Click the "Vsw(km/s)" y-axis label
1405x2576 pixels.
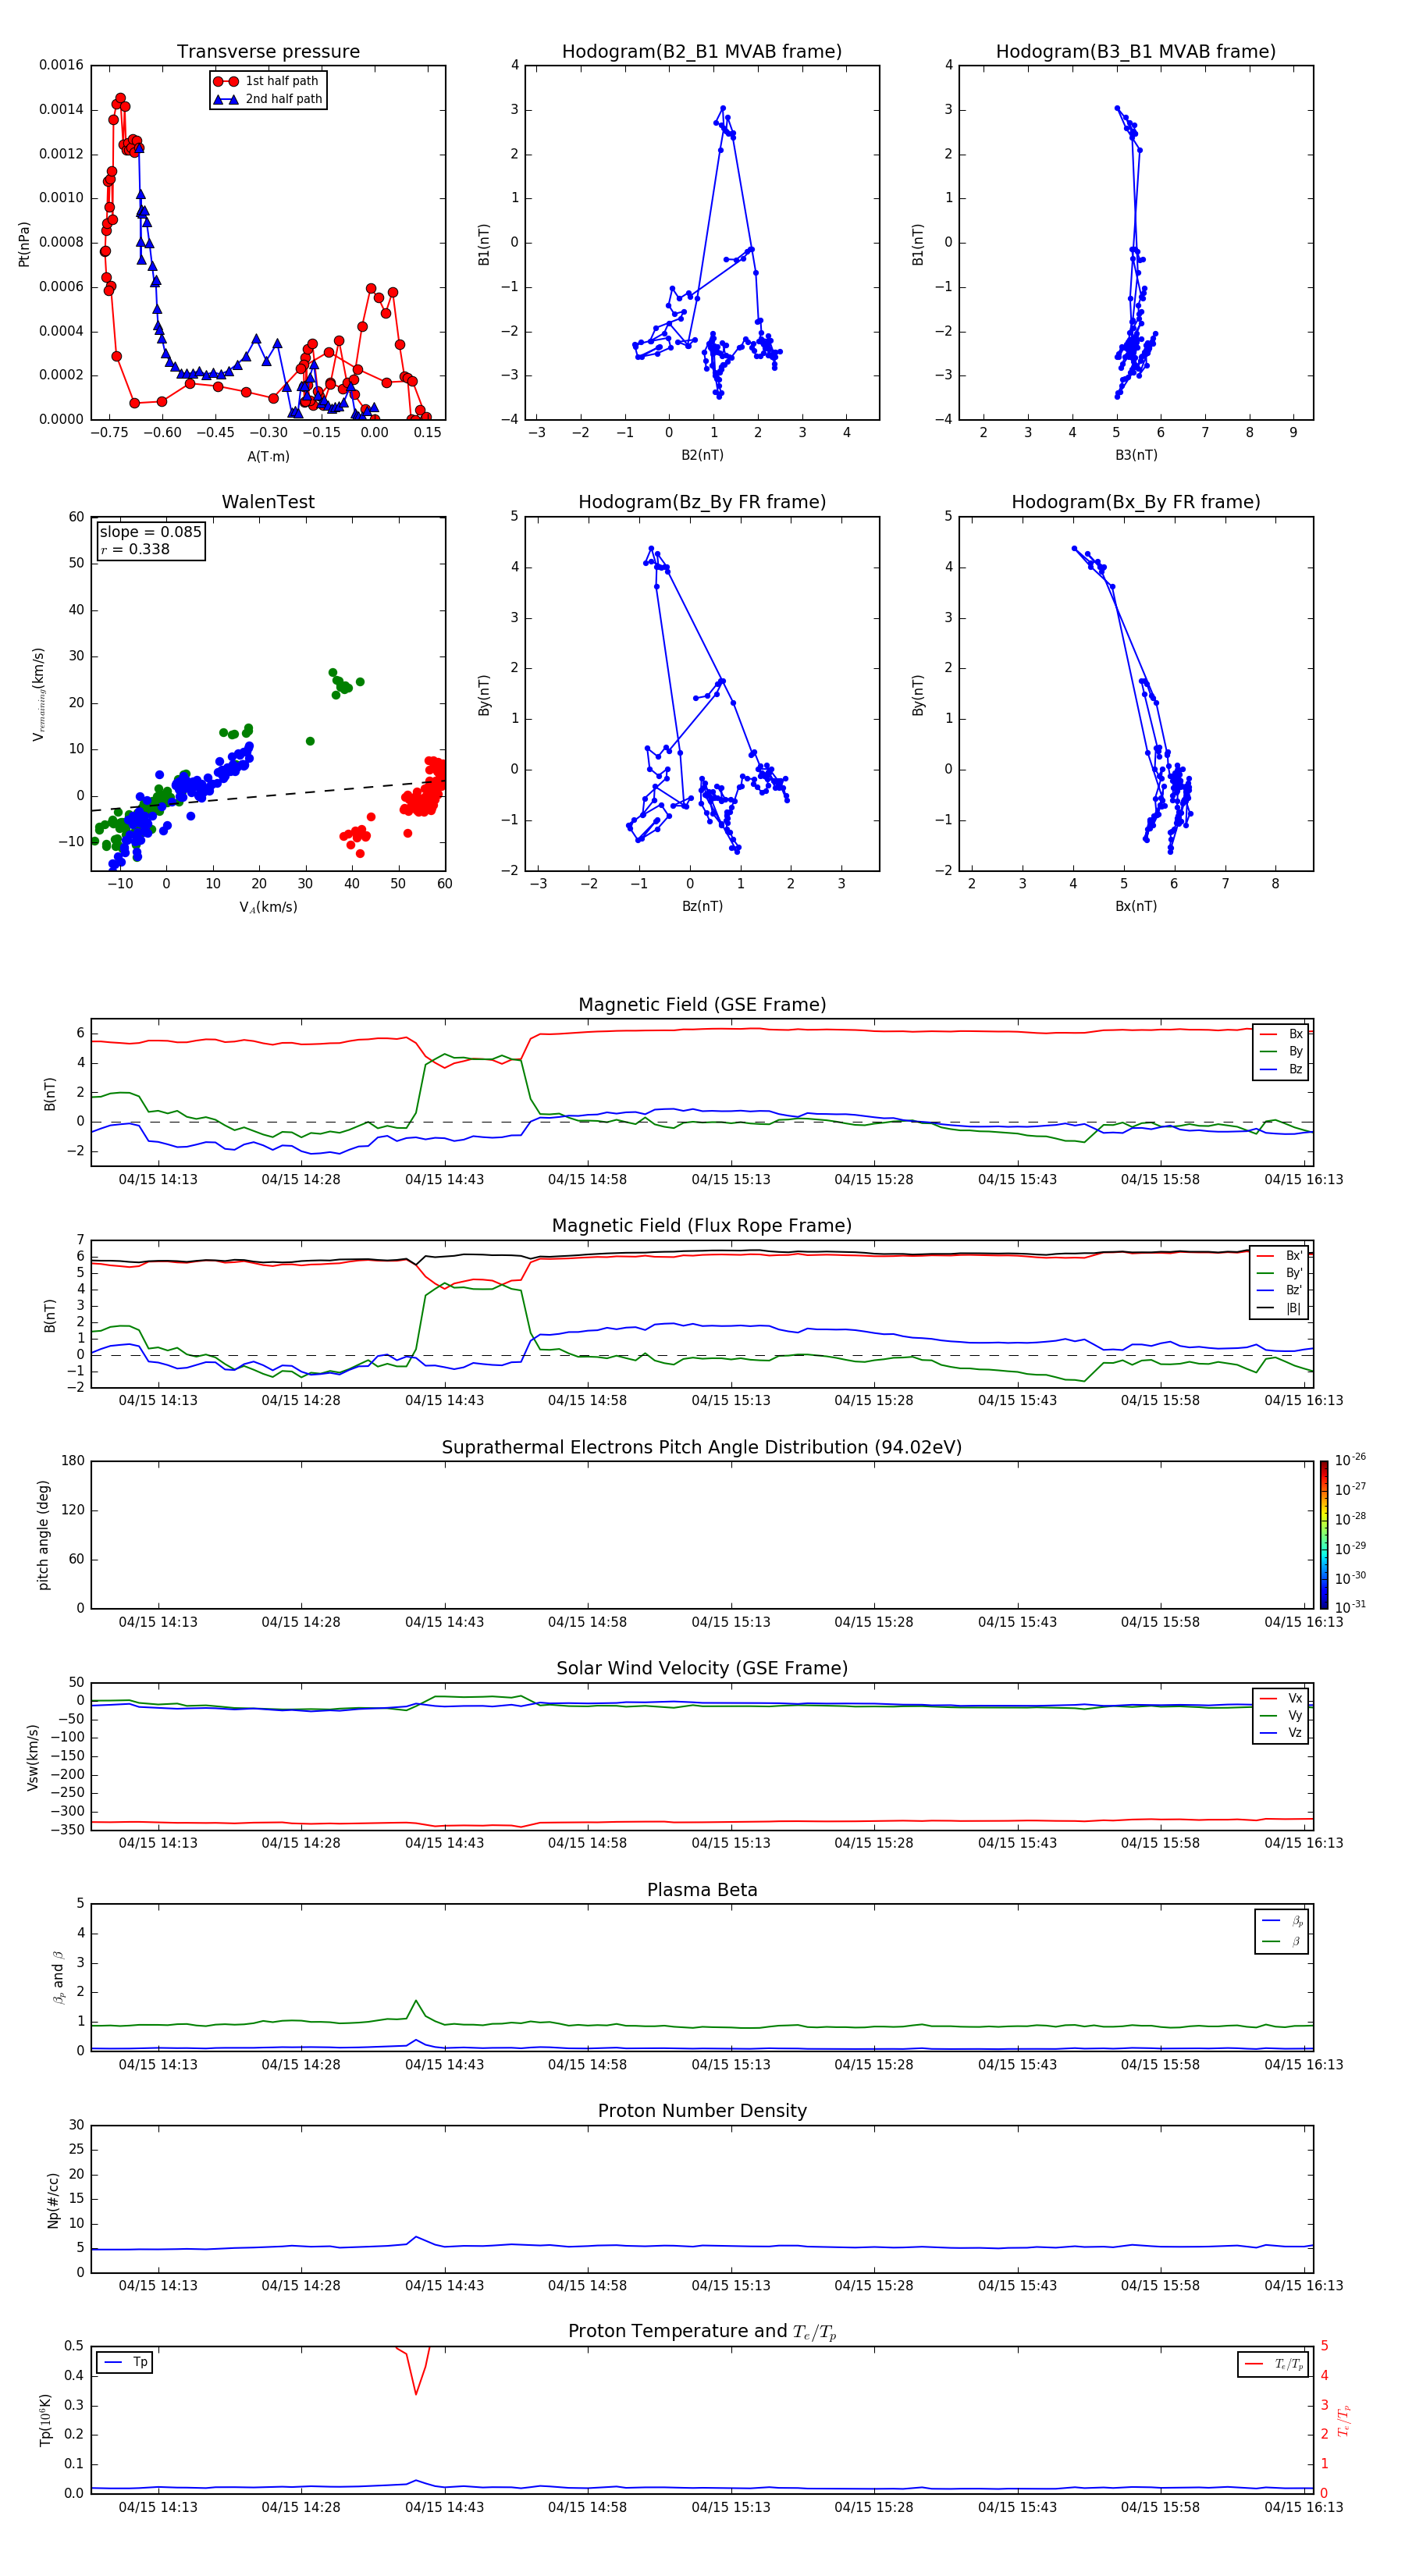click(x=33, y=1757)
